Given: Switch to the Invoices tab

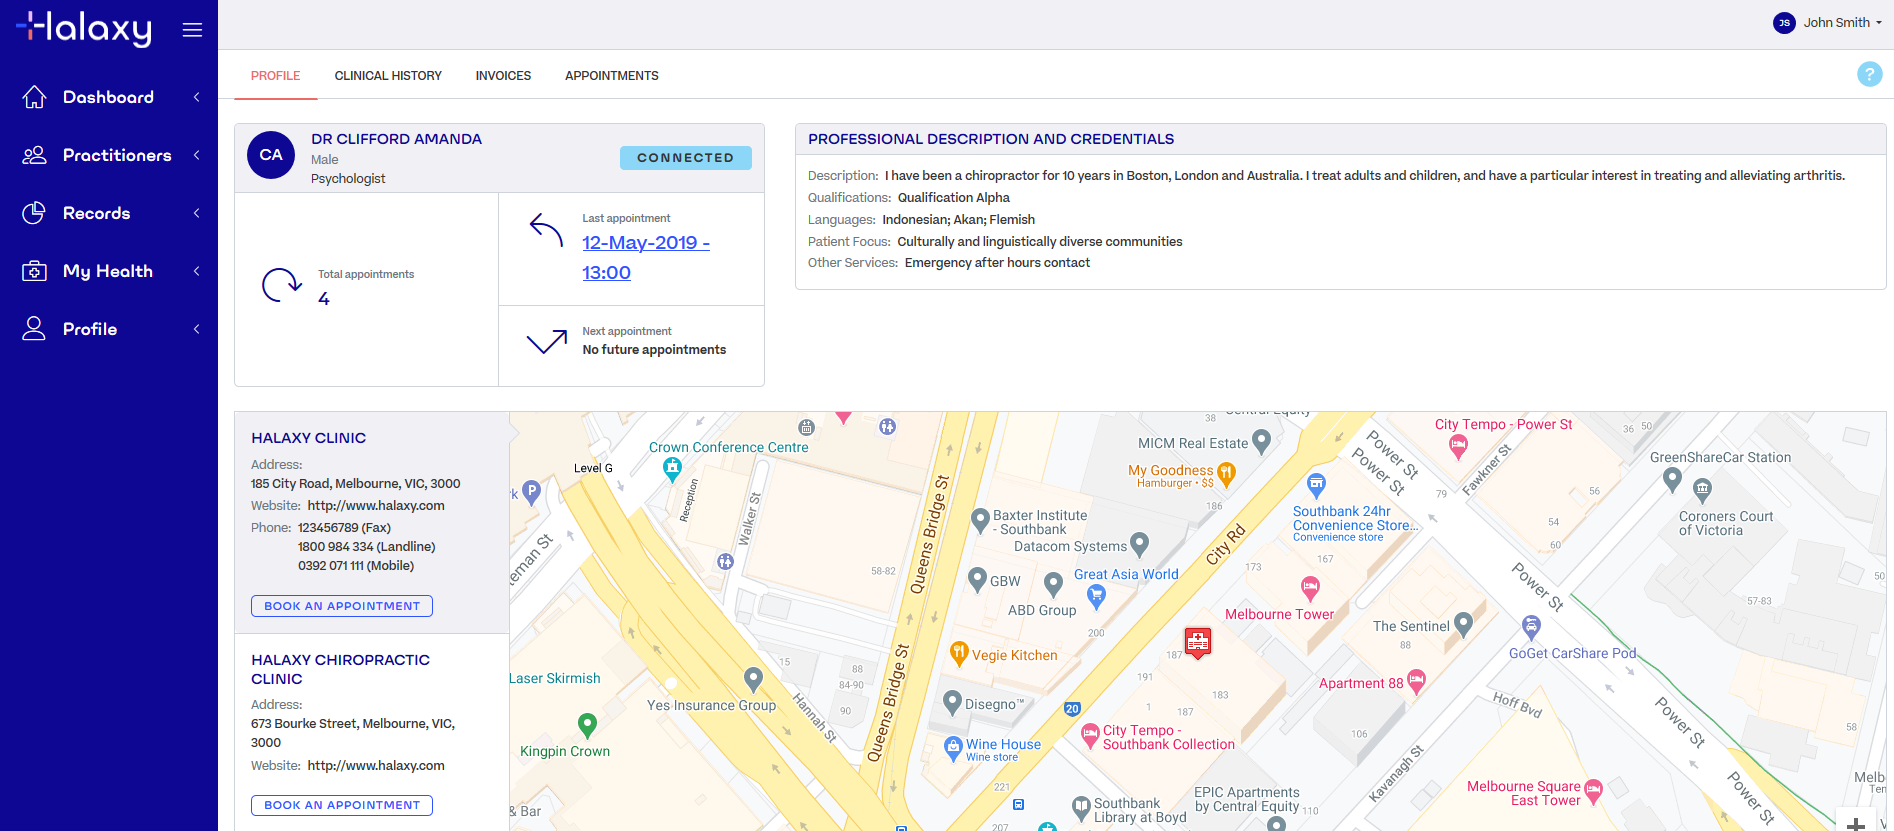Looking at the screenshot, I should (x=503, y=76).
